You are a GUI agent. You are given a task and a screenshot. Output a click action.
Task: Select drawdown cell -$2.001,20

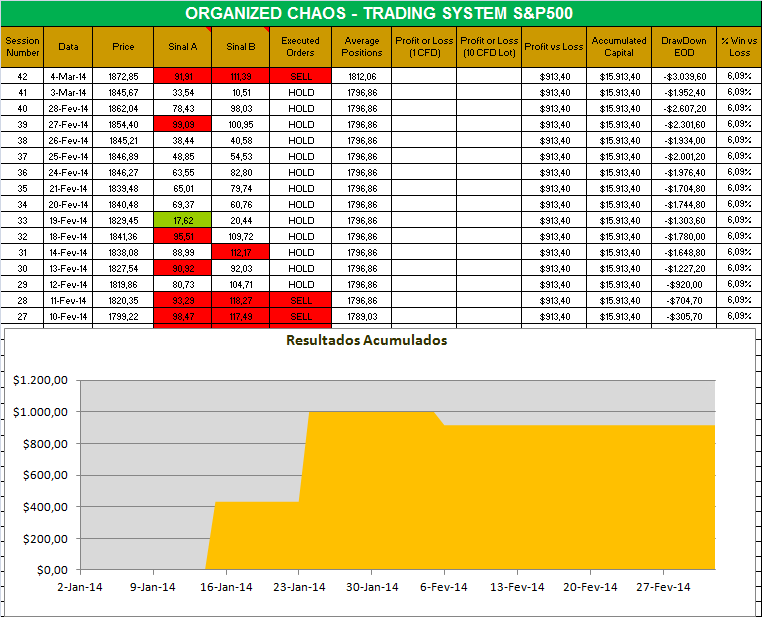[684, 156]
